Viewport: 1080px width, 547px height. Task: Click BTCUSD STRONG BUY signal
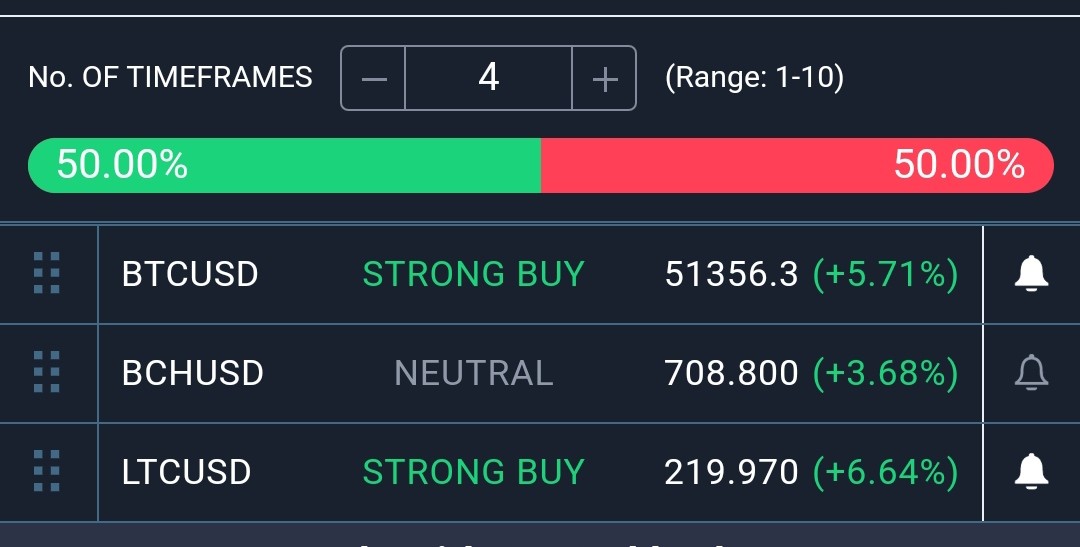474,274
